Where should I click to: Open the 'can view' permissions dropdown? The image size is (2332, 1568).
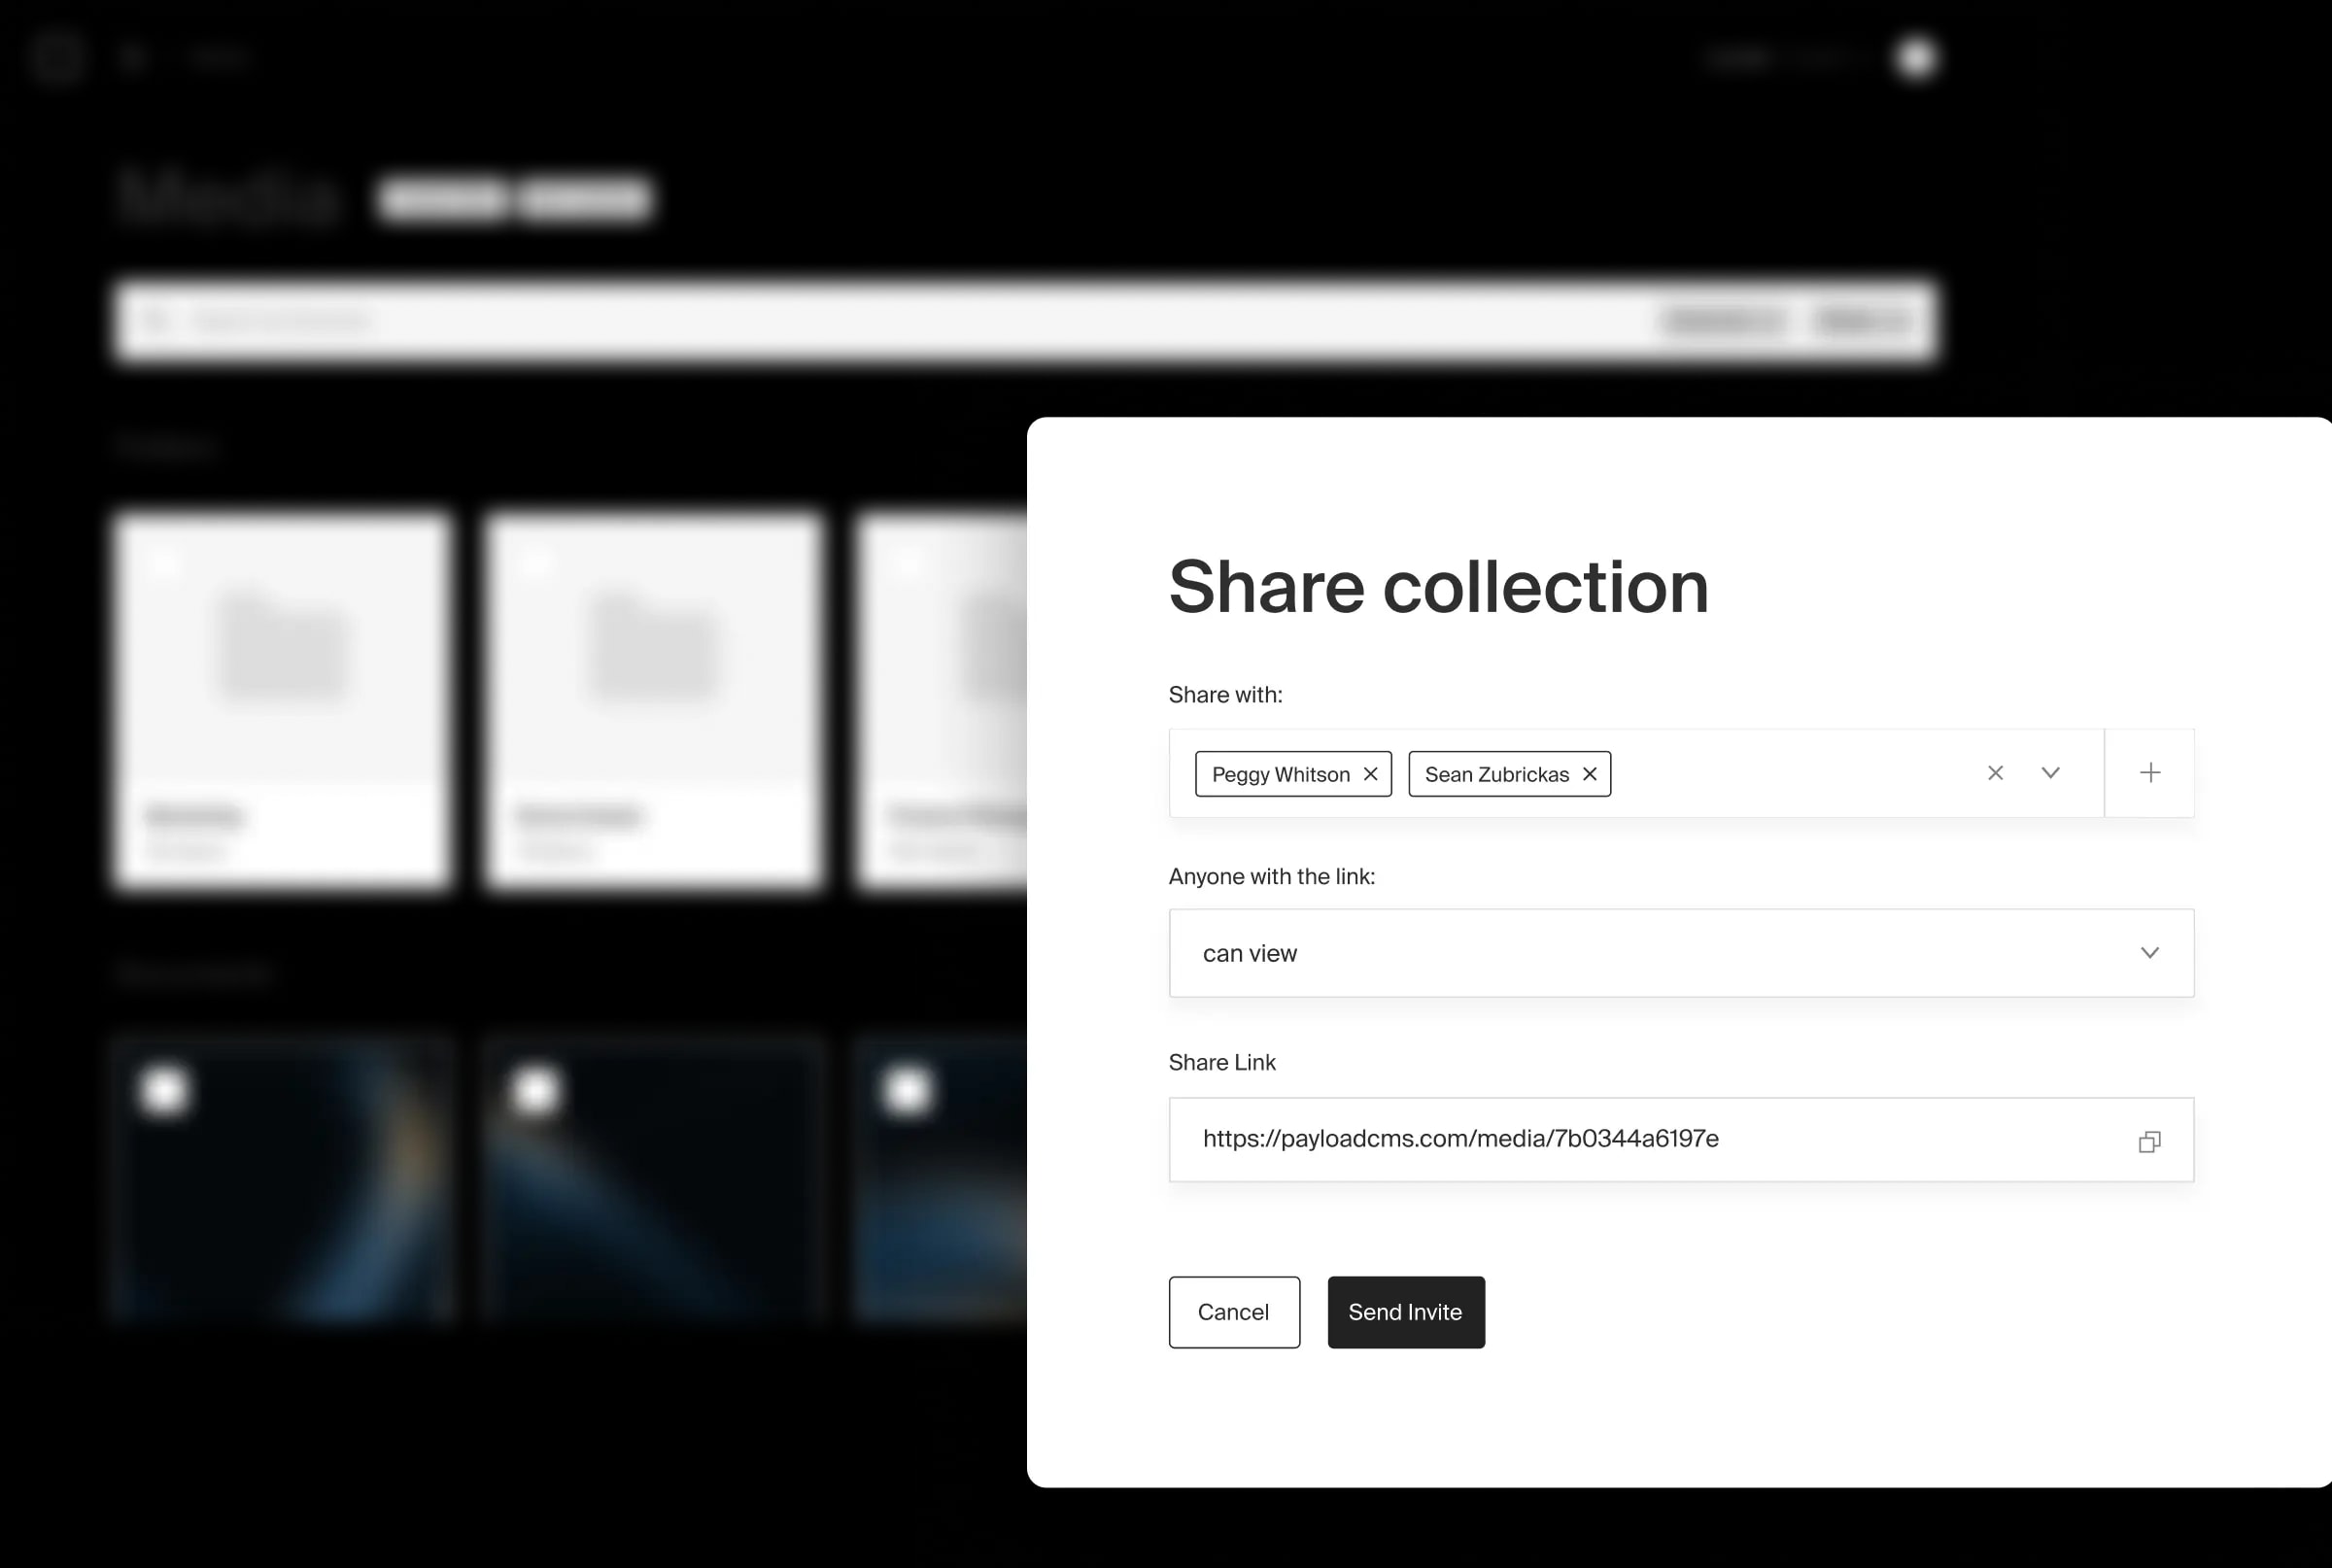tap(1680, 953)
